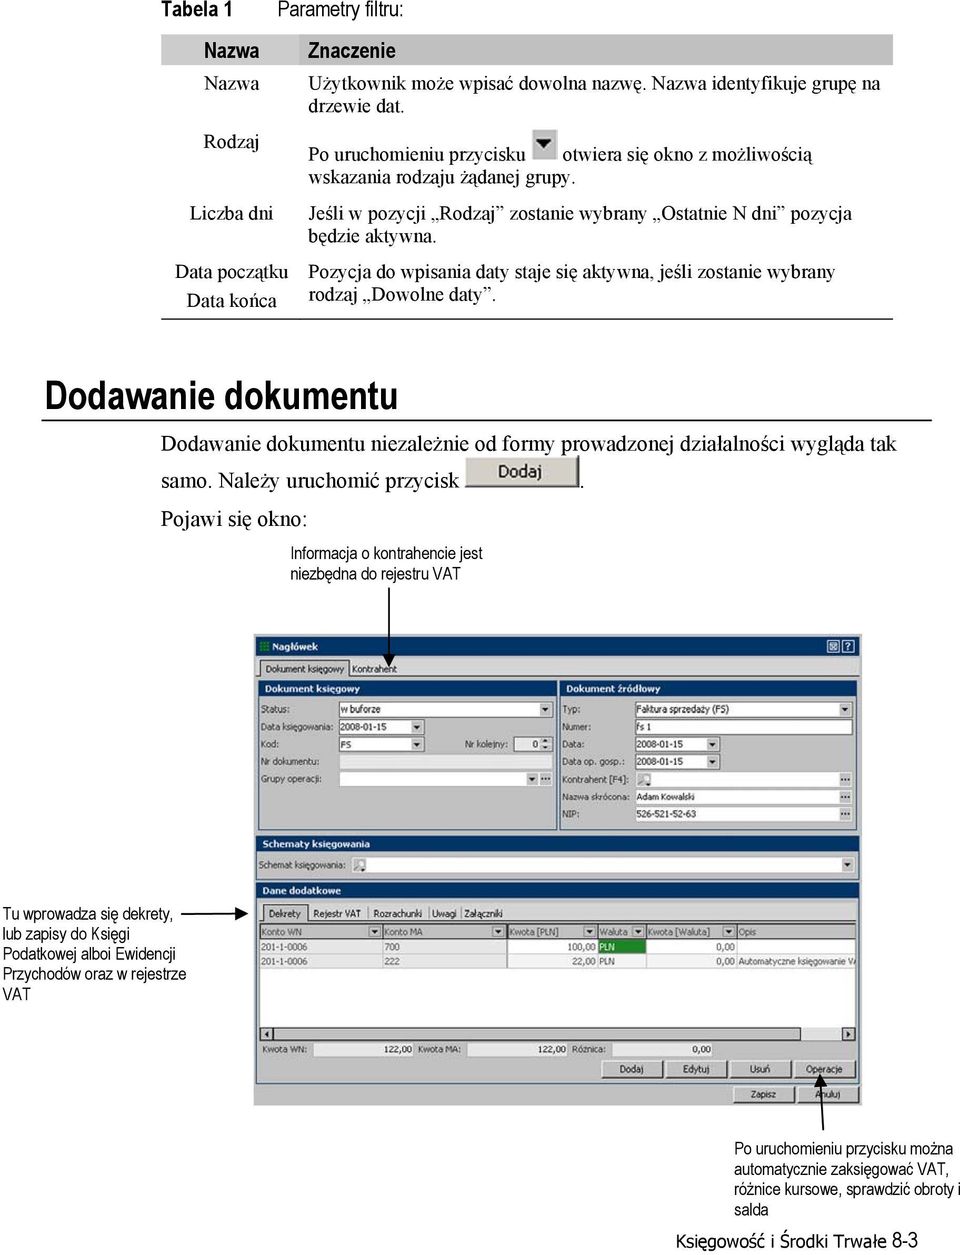The width and height of the screenshot is (960, 1255).
Task: Click the grid scrollbar right arrow
Action: pyautogui.click(x=848, y=1034)
